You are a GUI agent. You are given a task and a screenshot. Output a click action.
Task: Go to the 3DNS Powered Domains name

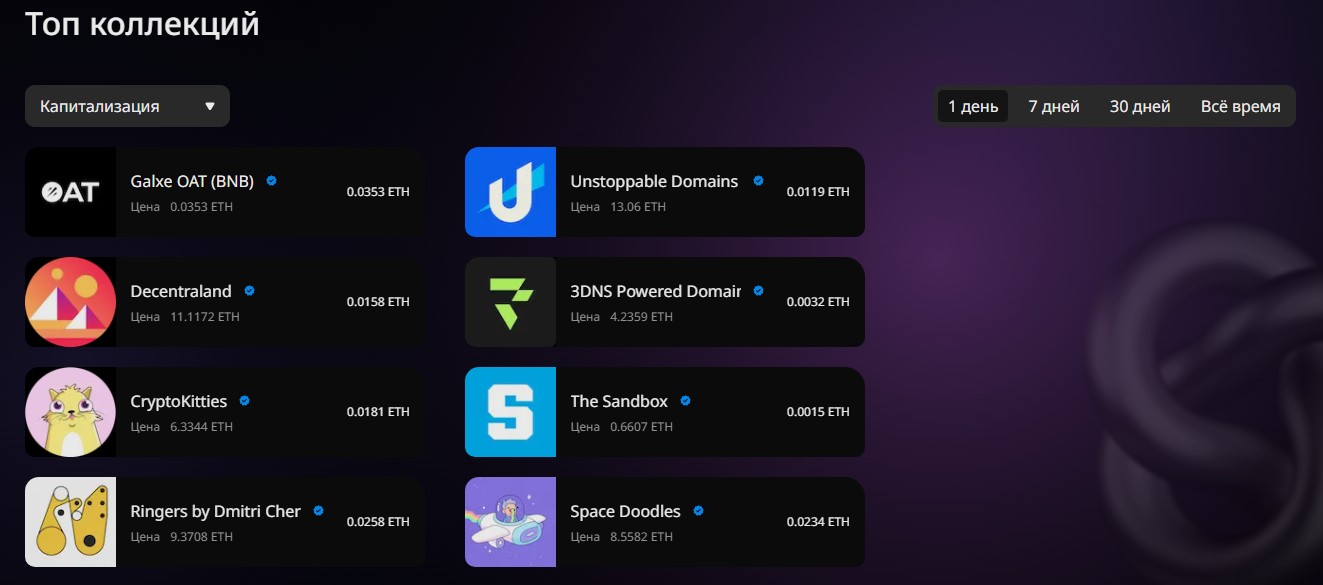click(x=656, y=292)
